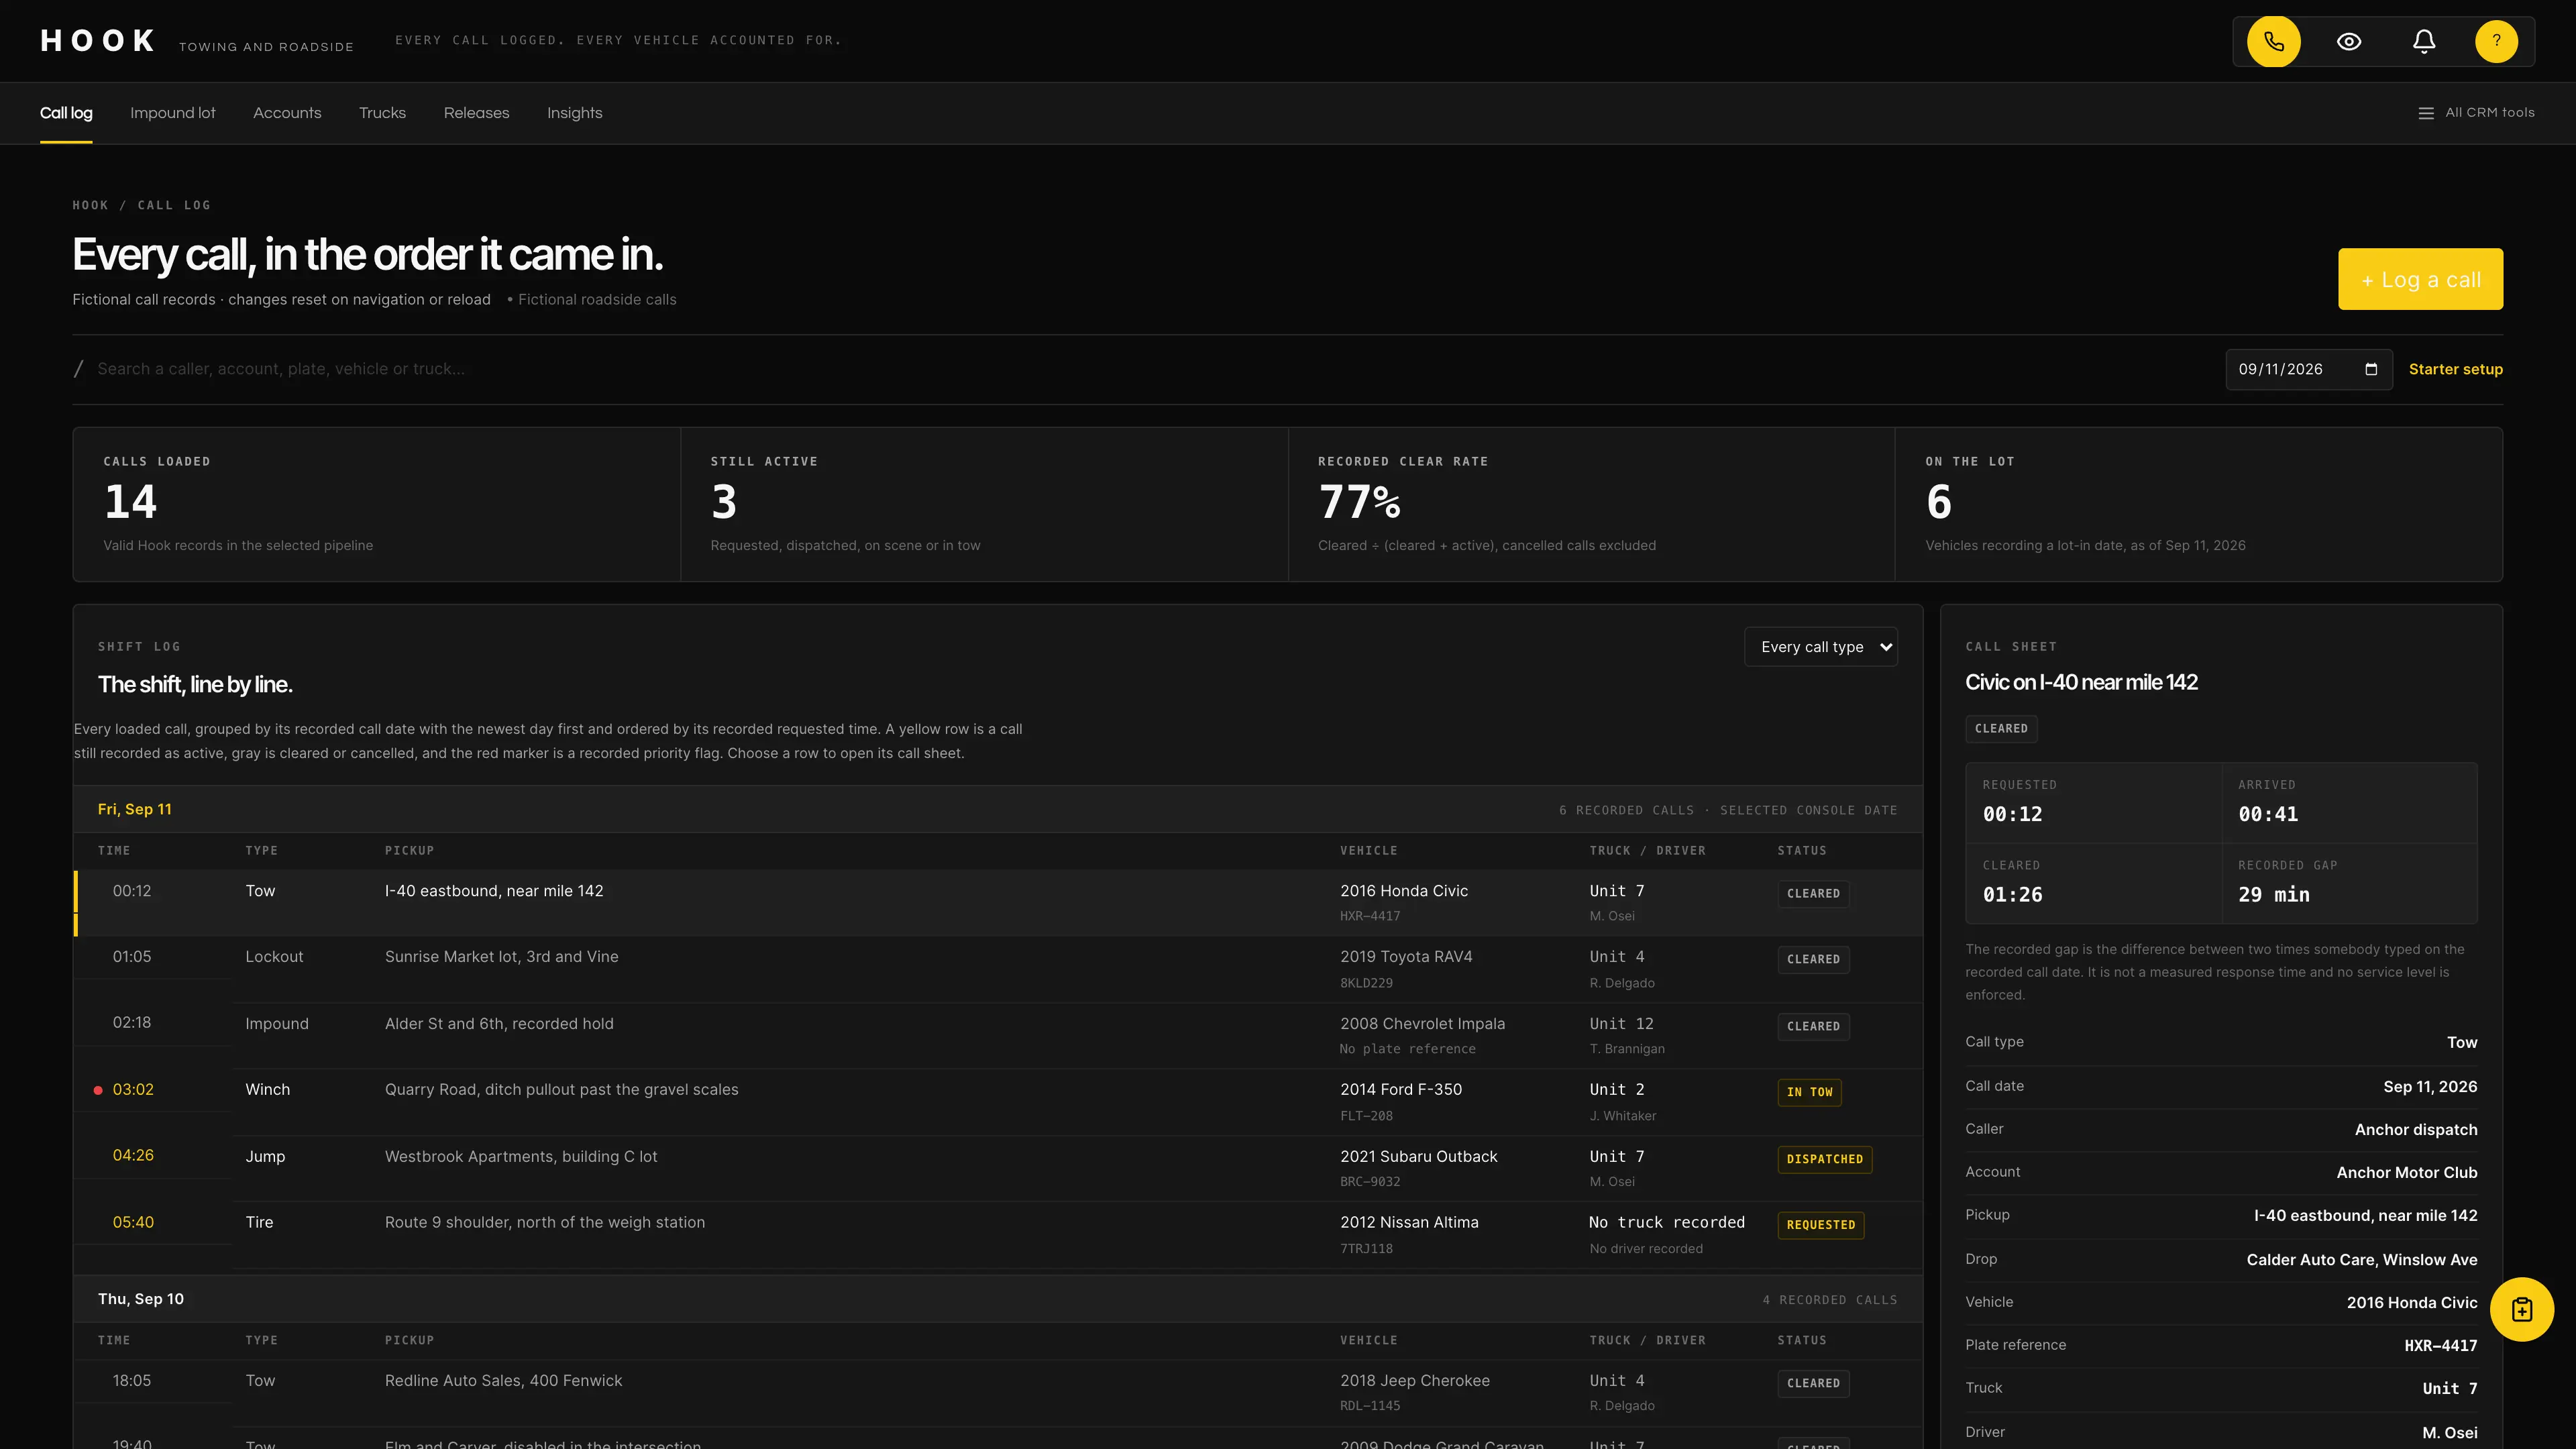The width and height of the screenshot is (2576, 1449).
Task: Expand the Every call type dropdown
Action: [x=1820, y=647]
